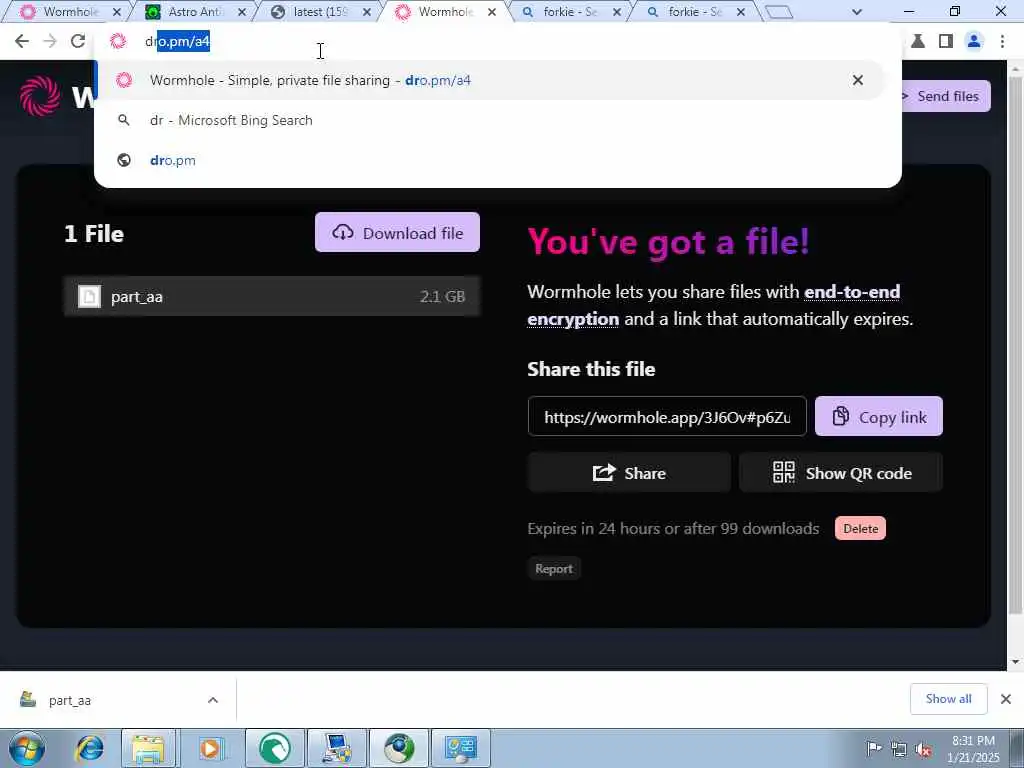
Task: Open the end-to-end encryption link
Action: pyautogui.click(x=714, y=305)
